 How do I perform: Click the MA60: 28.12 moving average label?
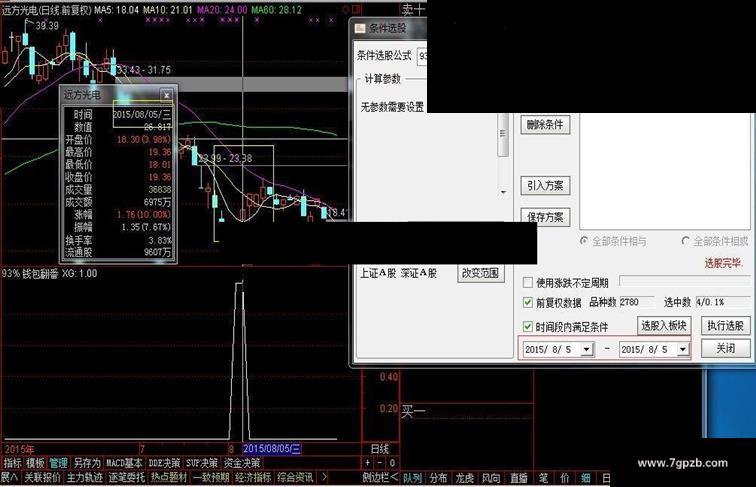[x=276, y=10]
